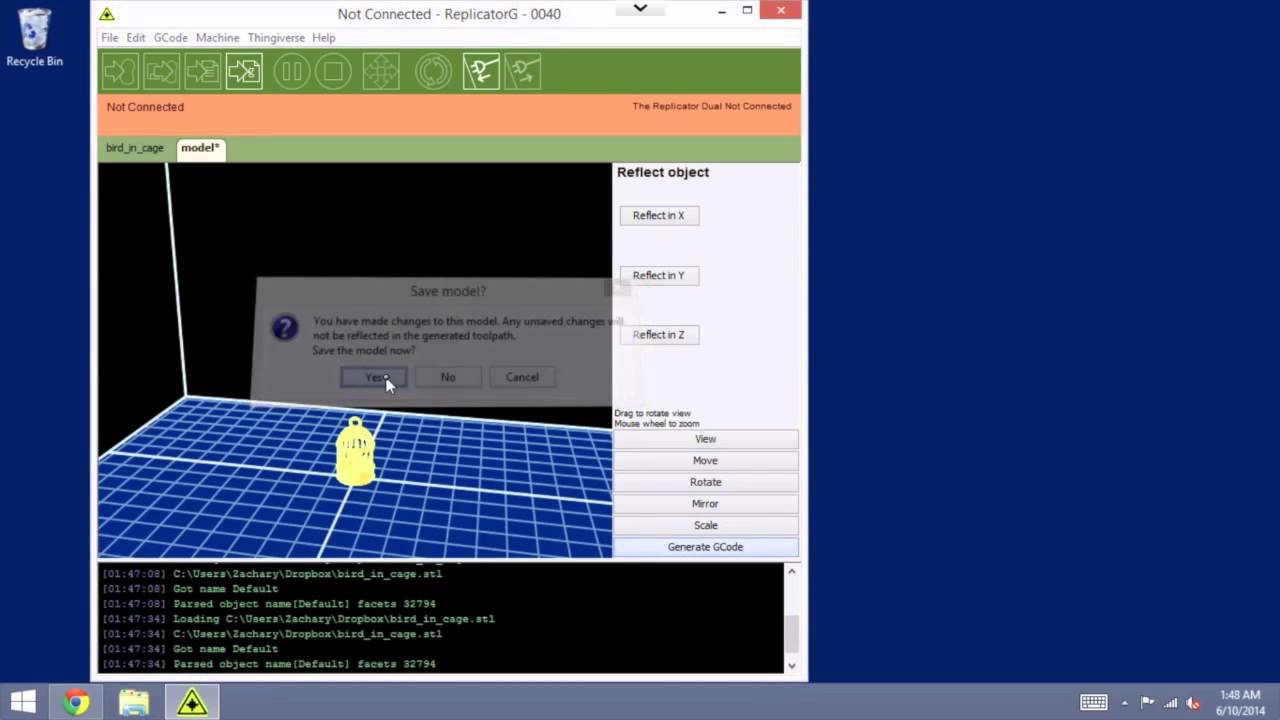Click the muted volume tray icon
Screen dimensions: 1280x720
(x=1192, y=702)
